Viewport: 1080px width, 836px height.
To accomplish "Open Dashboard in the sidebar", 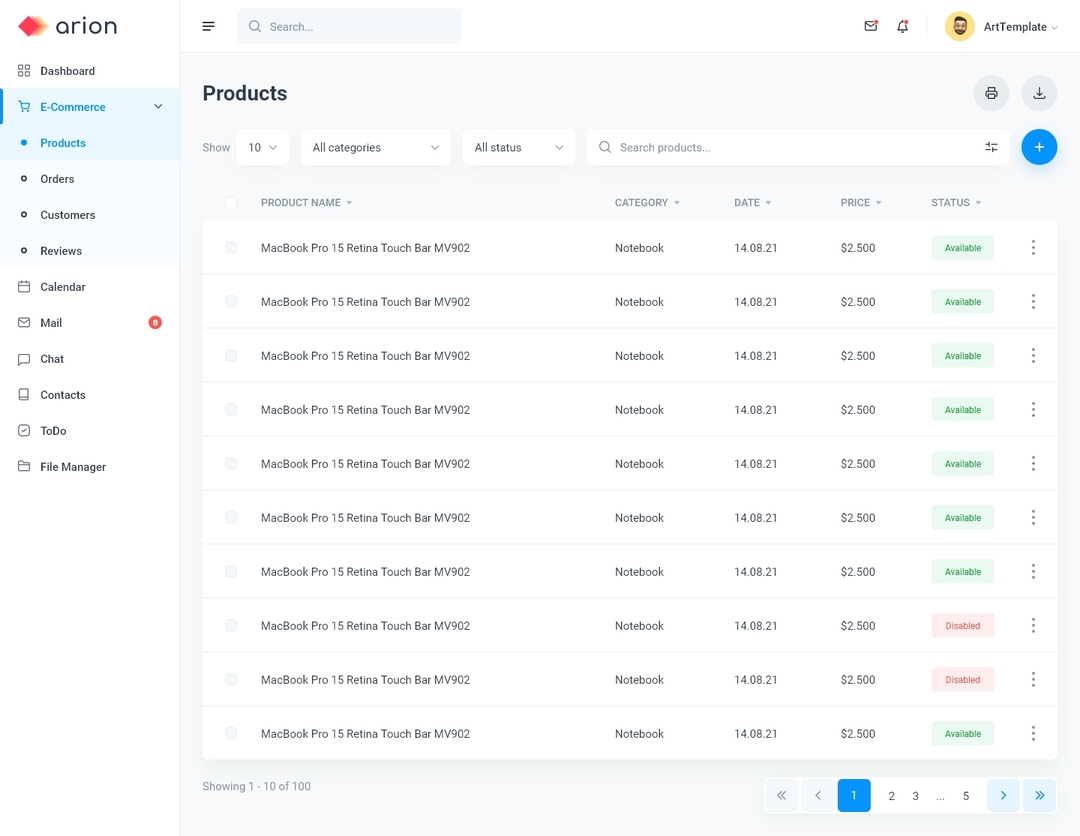I will click(90, 71).
